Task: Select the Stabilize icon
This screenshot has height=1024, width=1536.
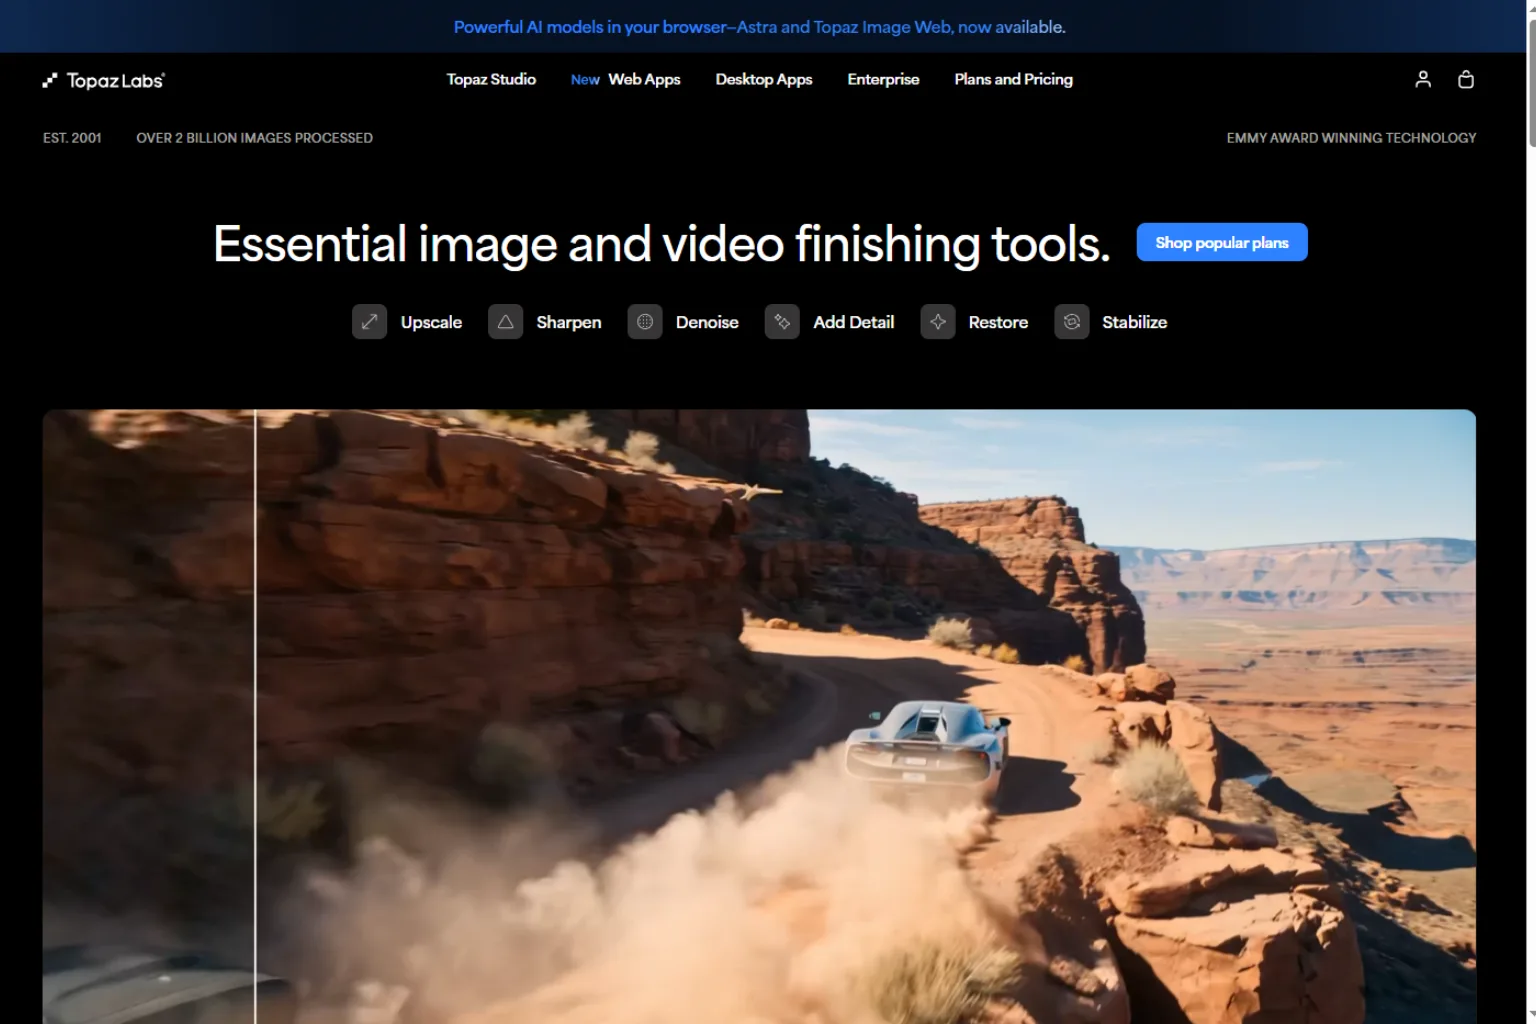Action: click(x=1072, y=322)
